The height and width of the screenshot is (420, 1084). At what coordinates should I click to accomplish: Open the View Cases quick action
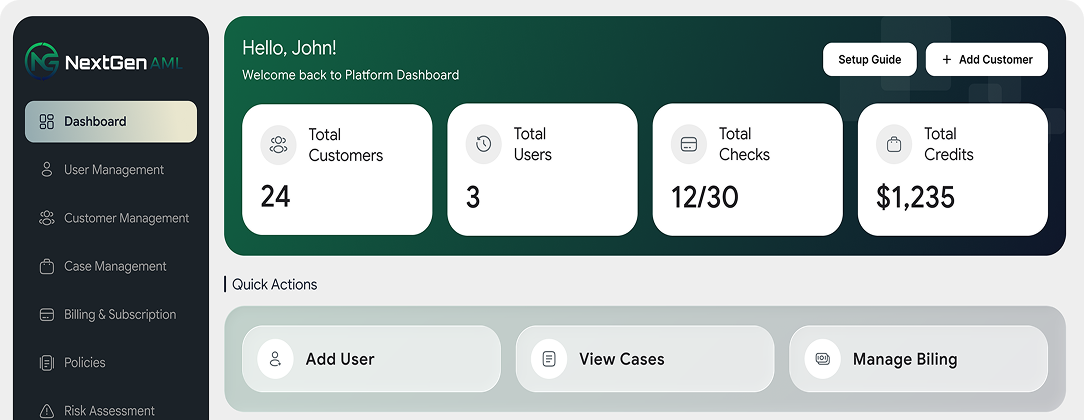[645, 359]
